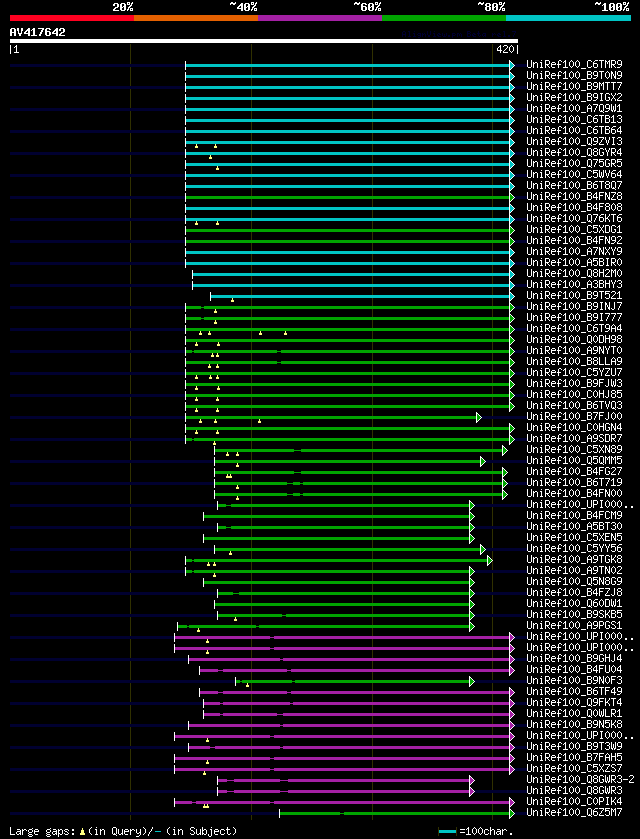Screen dimensions: 640x839
Task: Select the UniRef100_C6TB64 label
Action: point(574,131)
